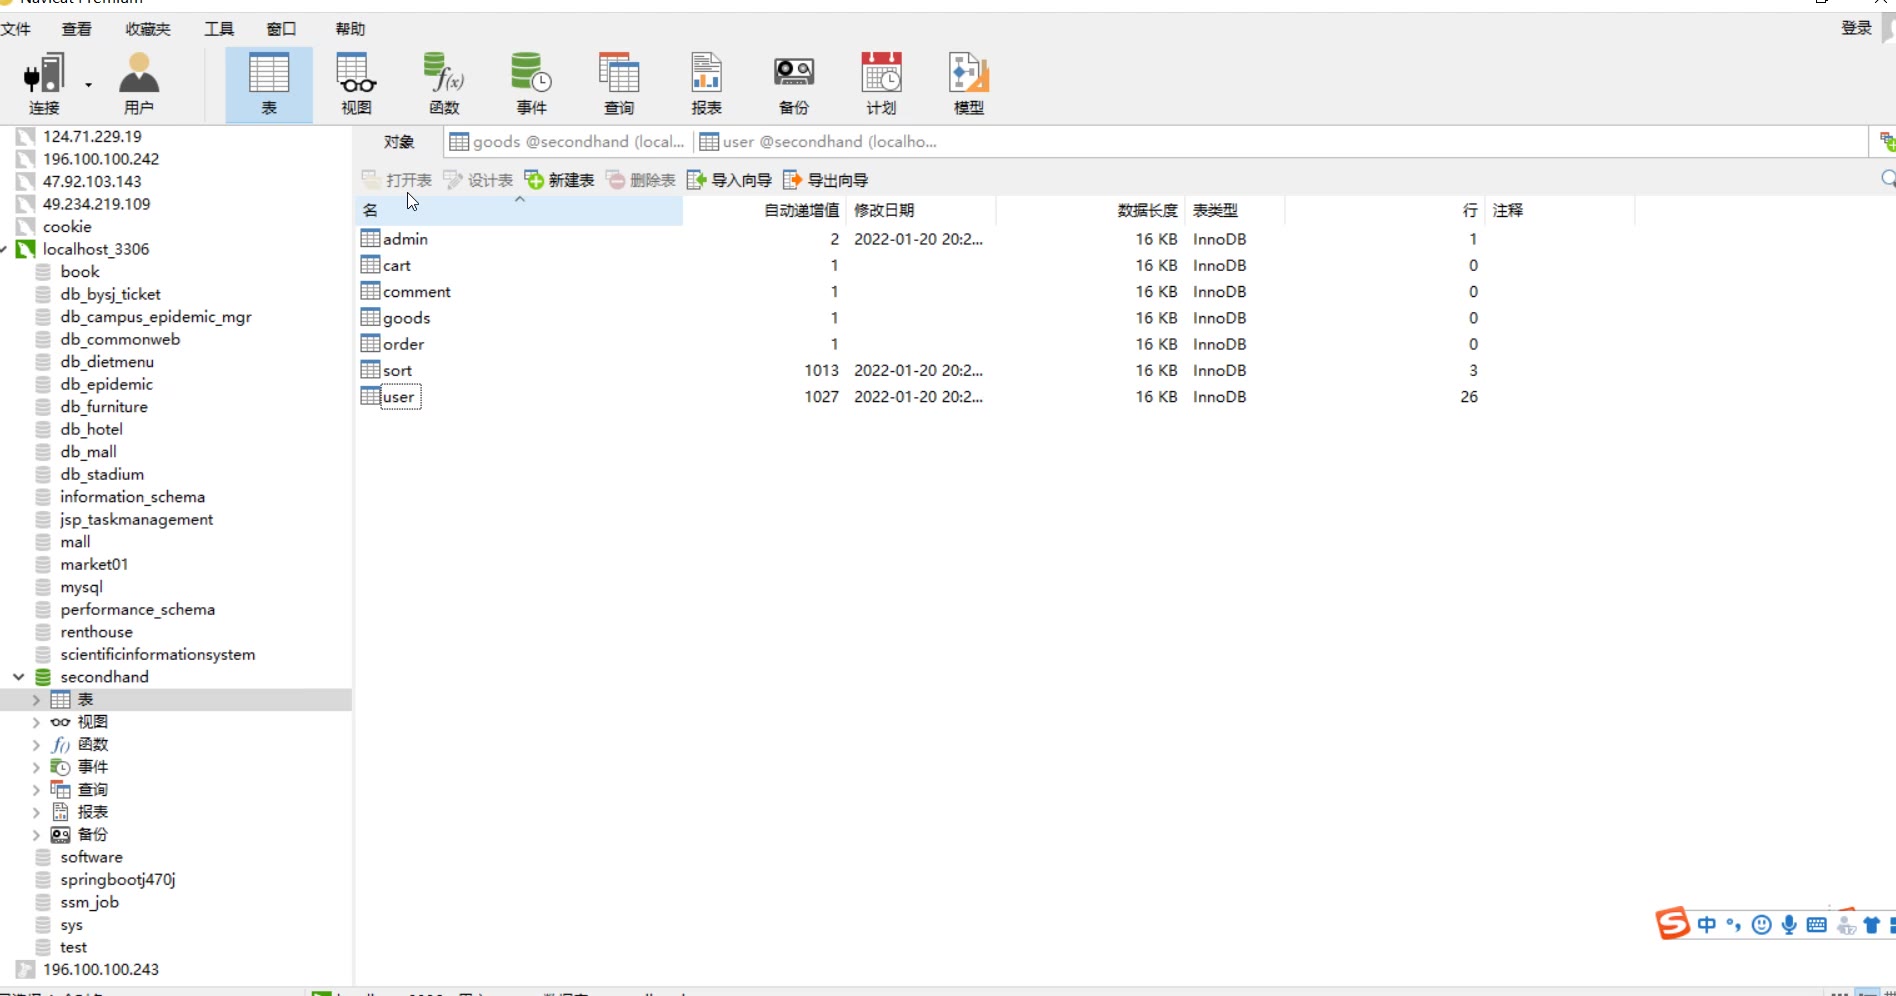Open the 用户 (User) toolbar tool
Screen dimensions: 1896x996
pyautogui.click(x=139, y=84)
